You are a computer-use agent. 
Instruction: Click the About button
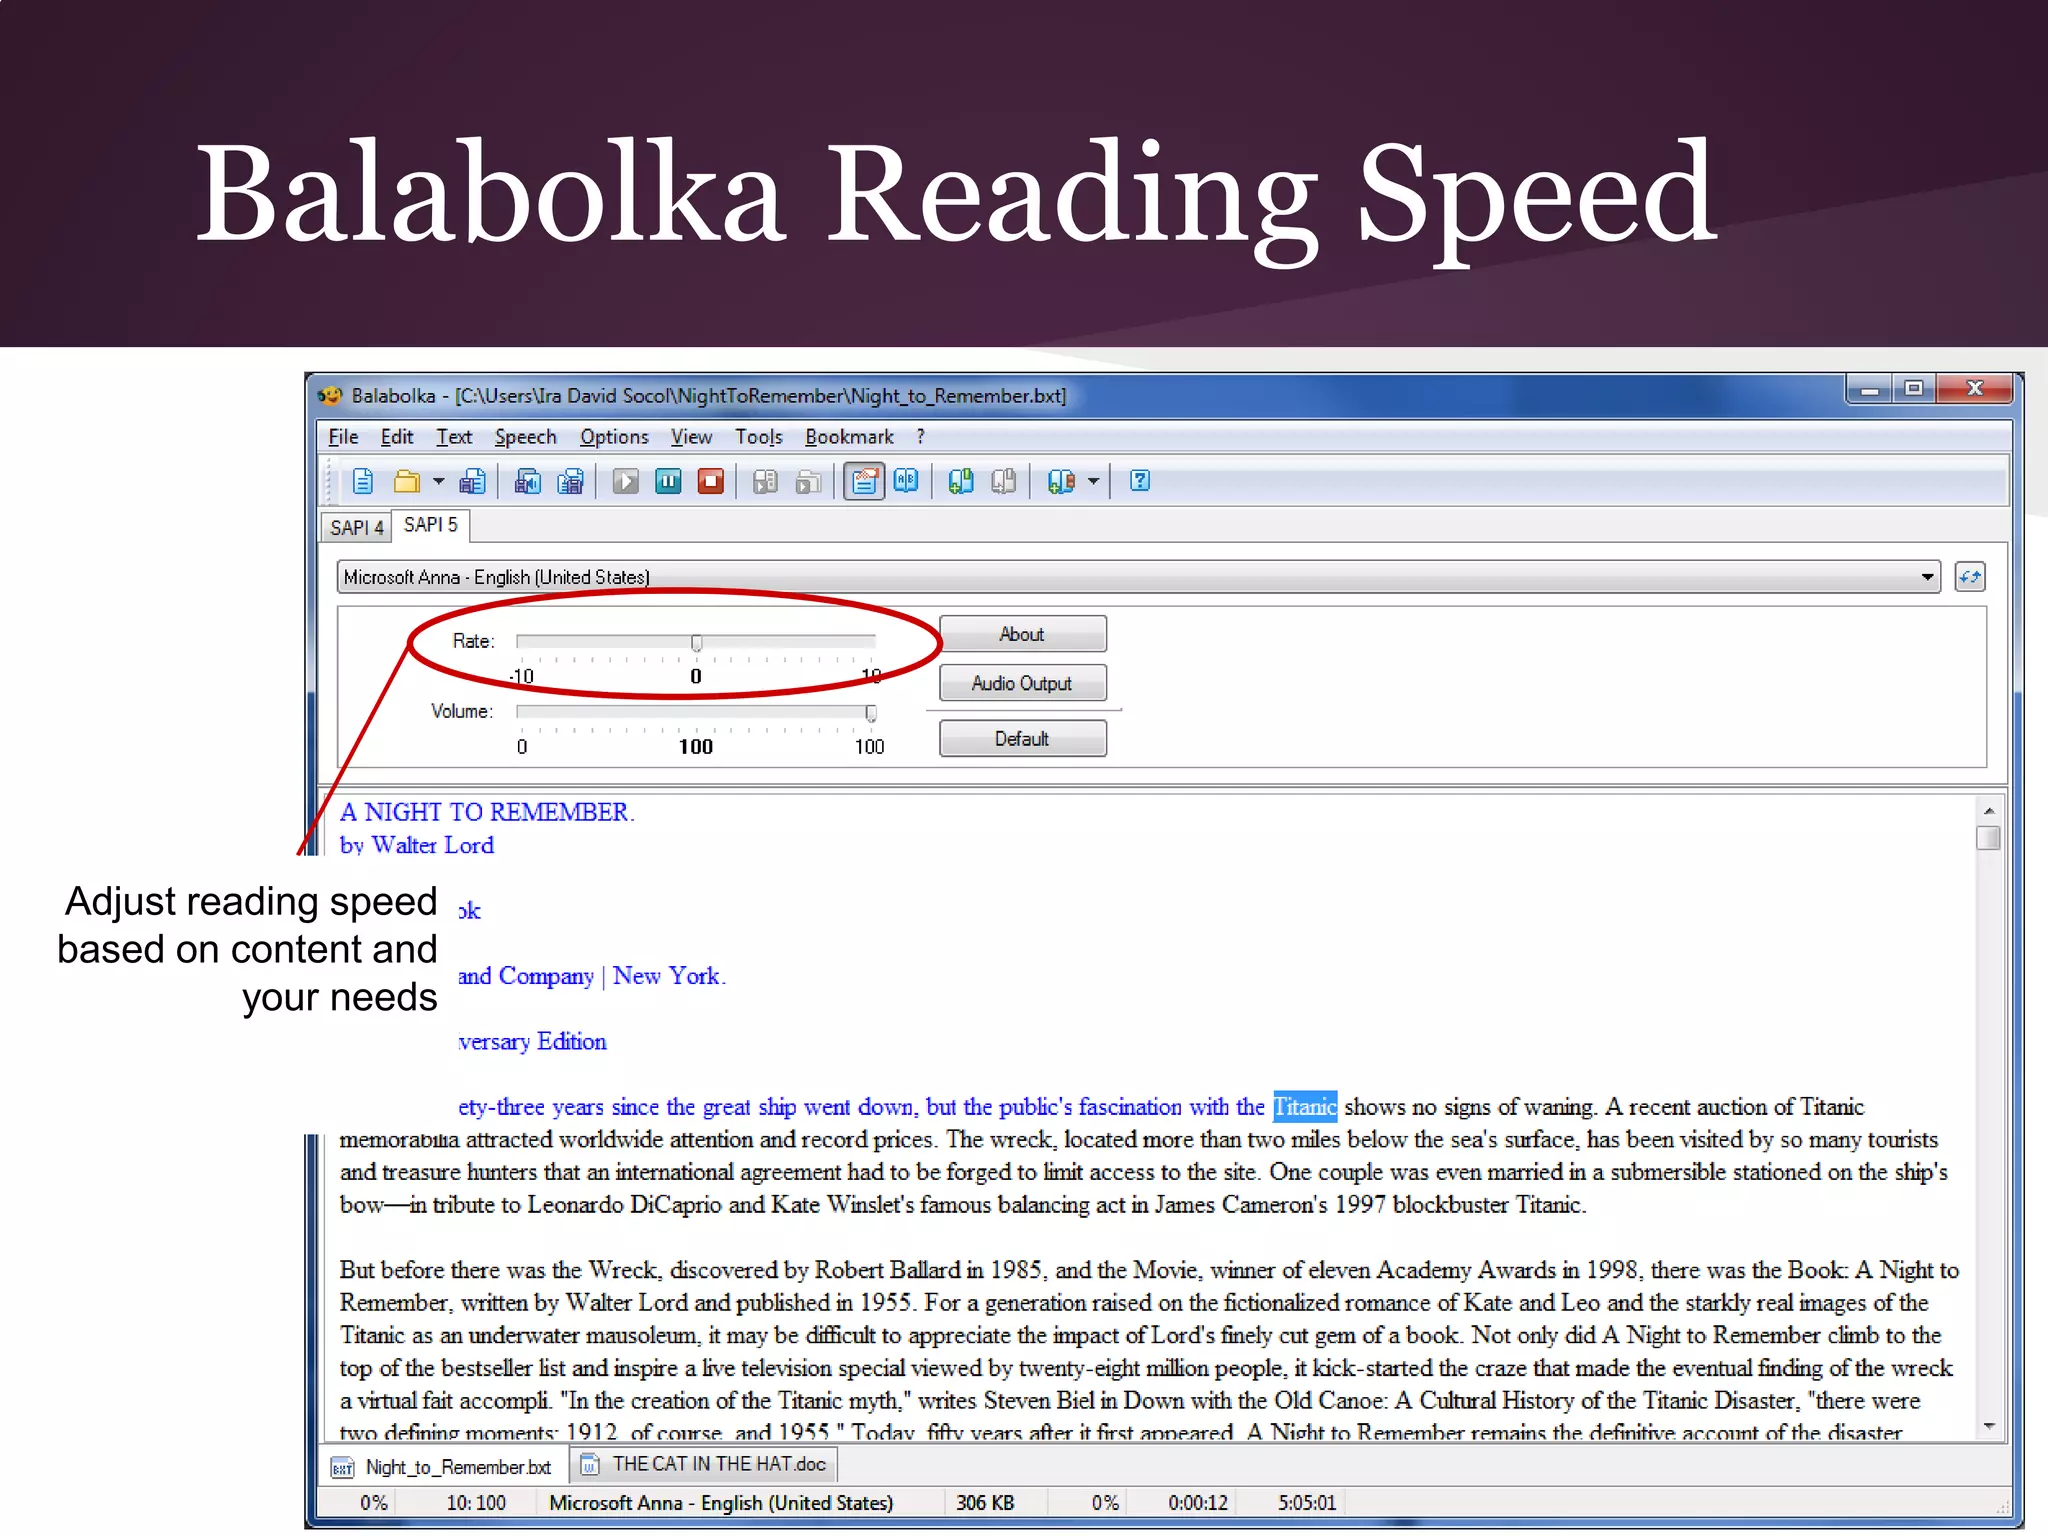[1022, 634]
